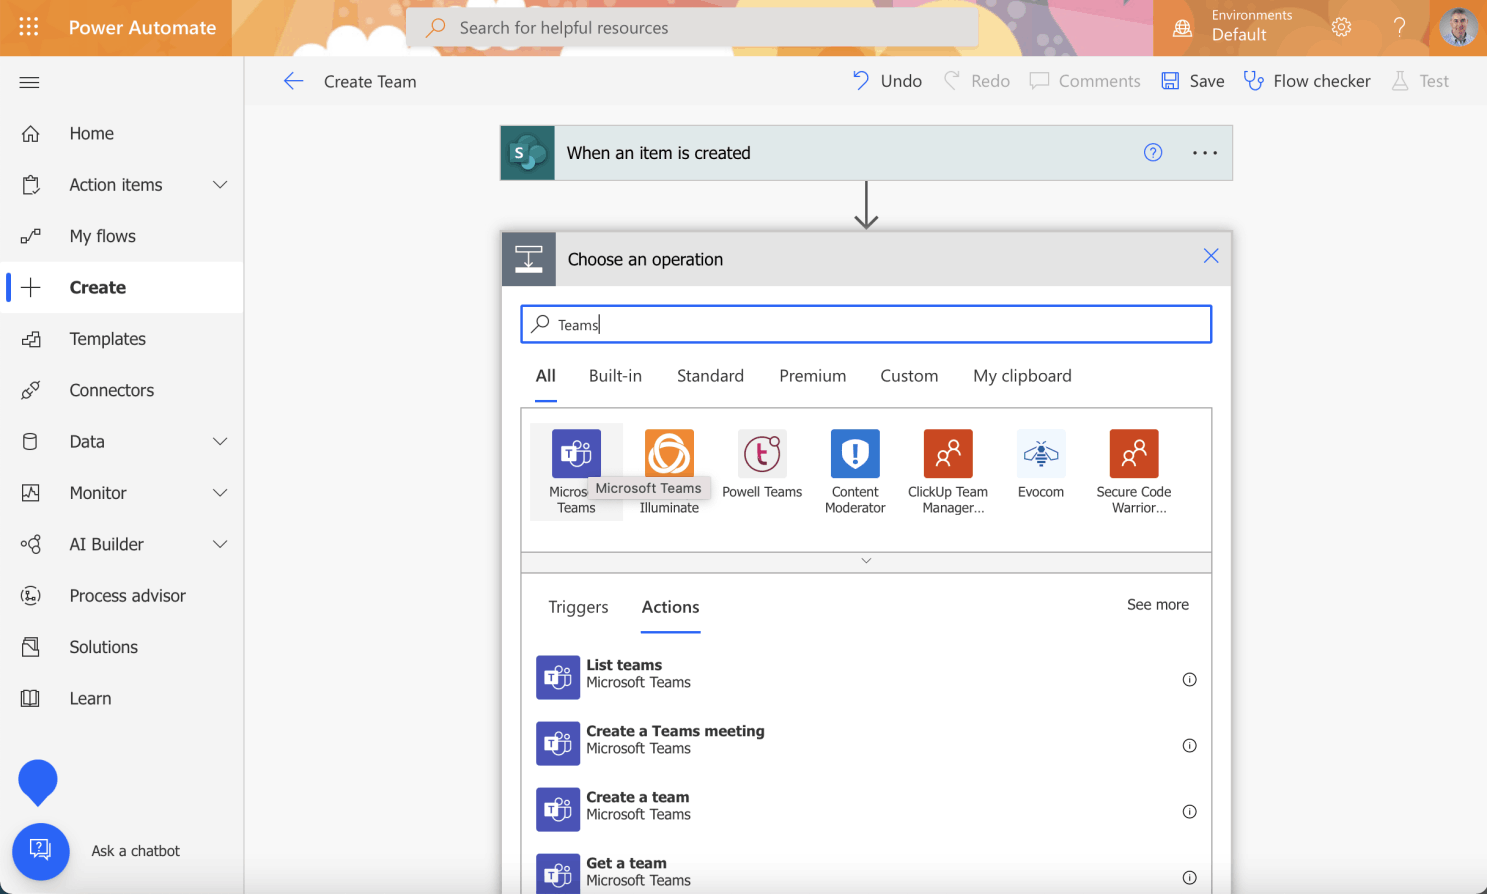Image resolution: width=1487 pixels, height=894 pixels.
Task: Choose the Content Moderator connector icon
Action: [x=854, y=455]
